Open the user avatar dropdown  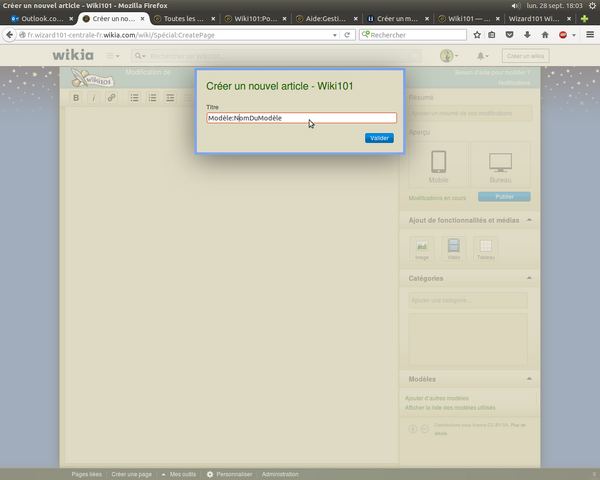pyautogui.click(x=449, y=56)
